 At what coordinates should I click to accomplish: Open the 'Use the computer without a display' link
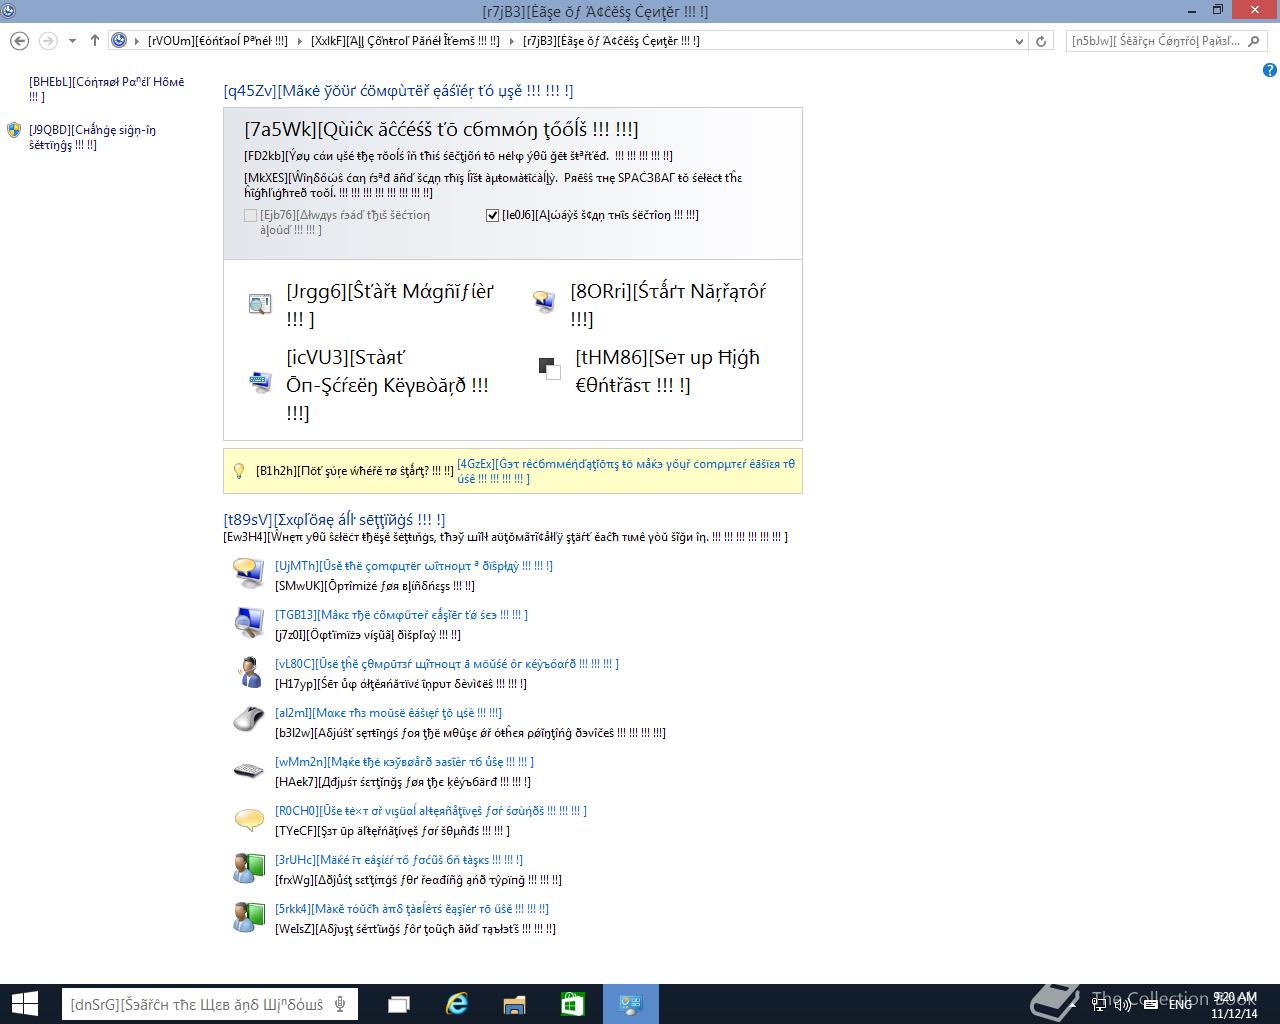[x=414, y=565]
